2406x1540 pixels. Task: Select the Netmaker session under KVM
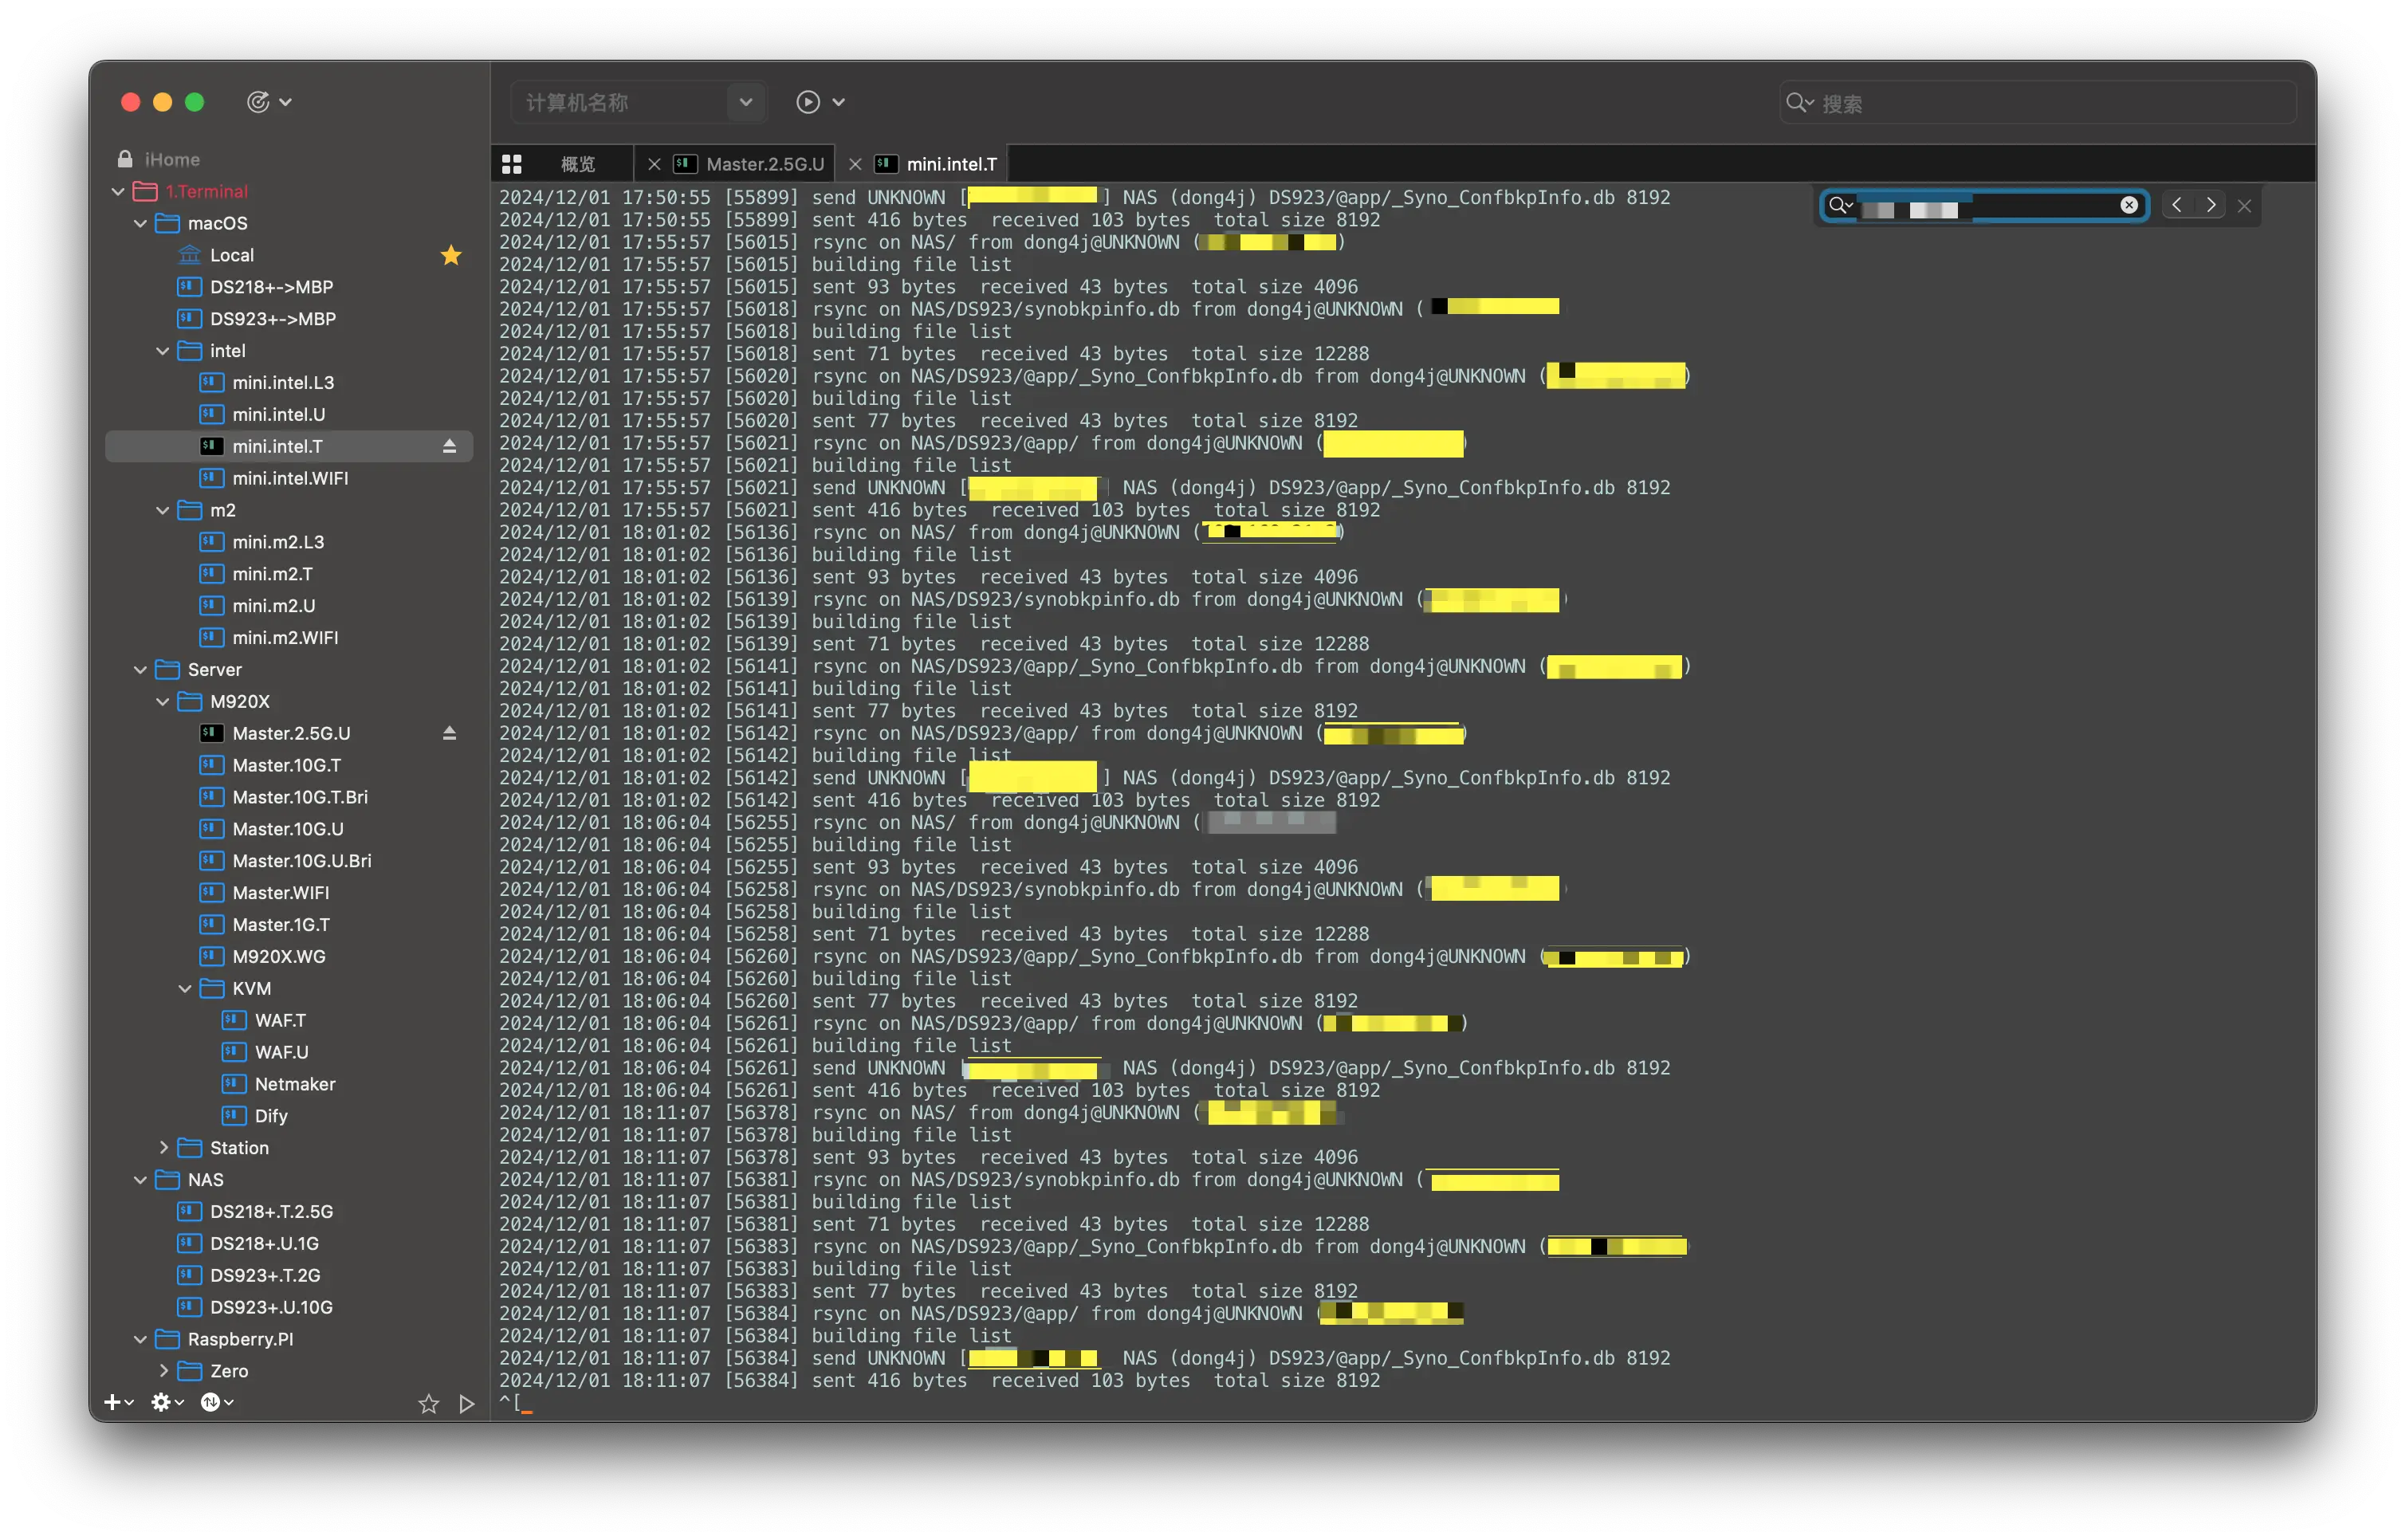point(294,1084)
